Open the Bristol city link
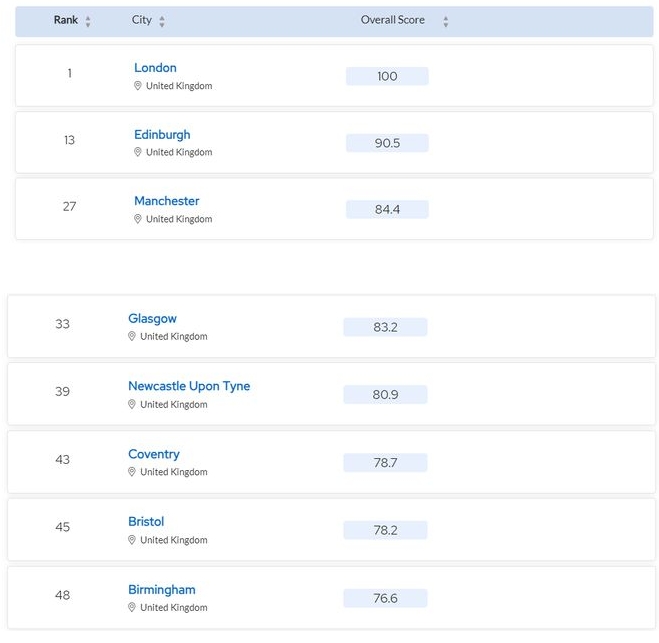 (x=146, y=522)
